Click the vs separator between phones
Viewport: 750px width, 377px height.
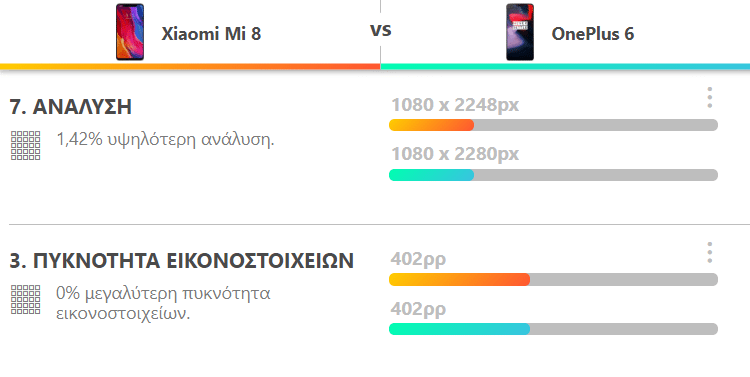tap(381, 30)
